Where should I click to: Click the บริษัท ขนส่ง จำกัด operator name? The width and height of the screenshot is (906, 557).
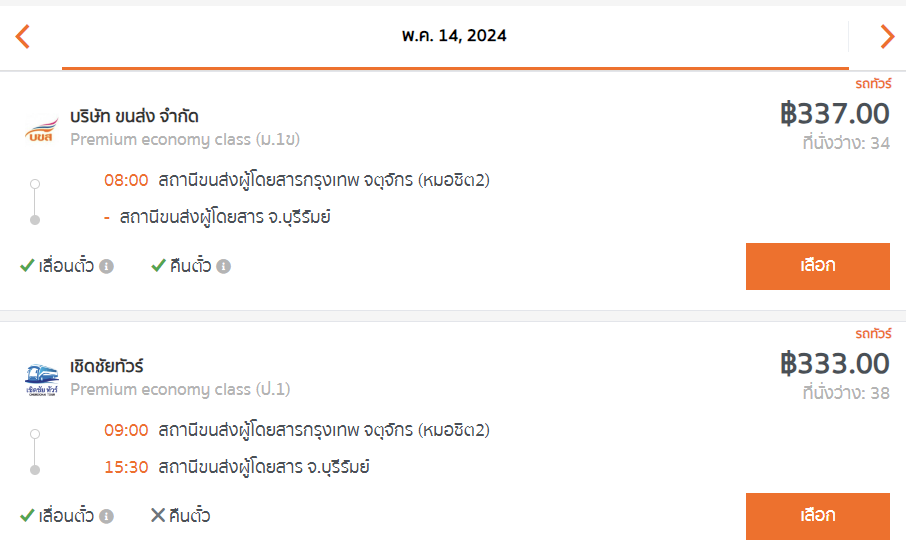(134, 116)
